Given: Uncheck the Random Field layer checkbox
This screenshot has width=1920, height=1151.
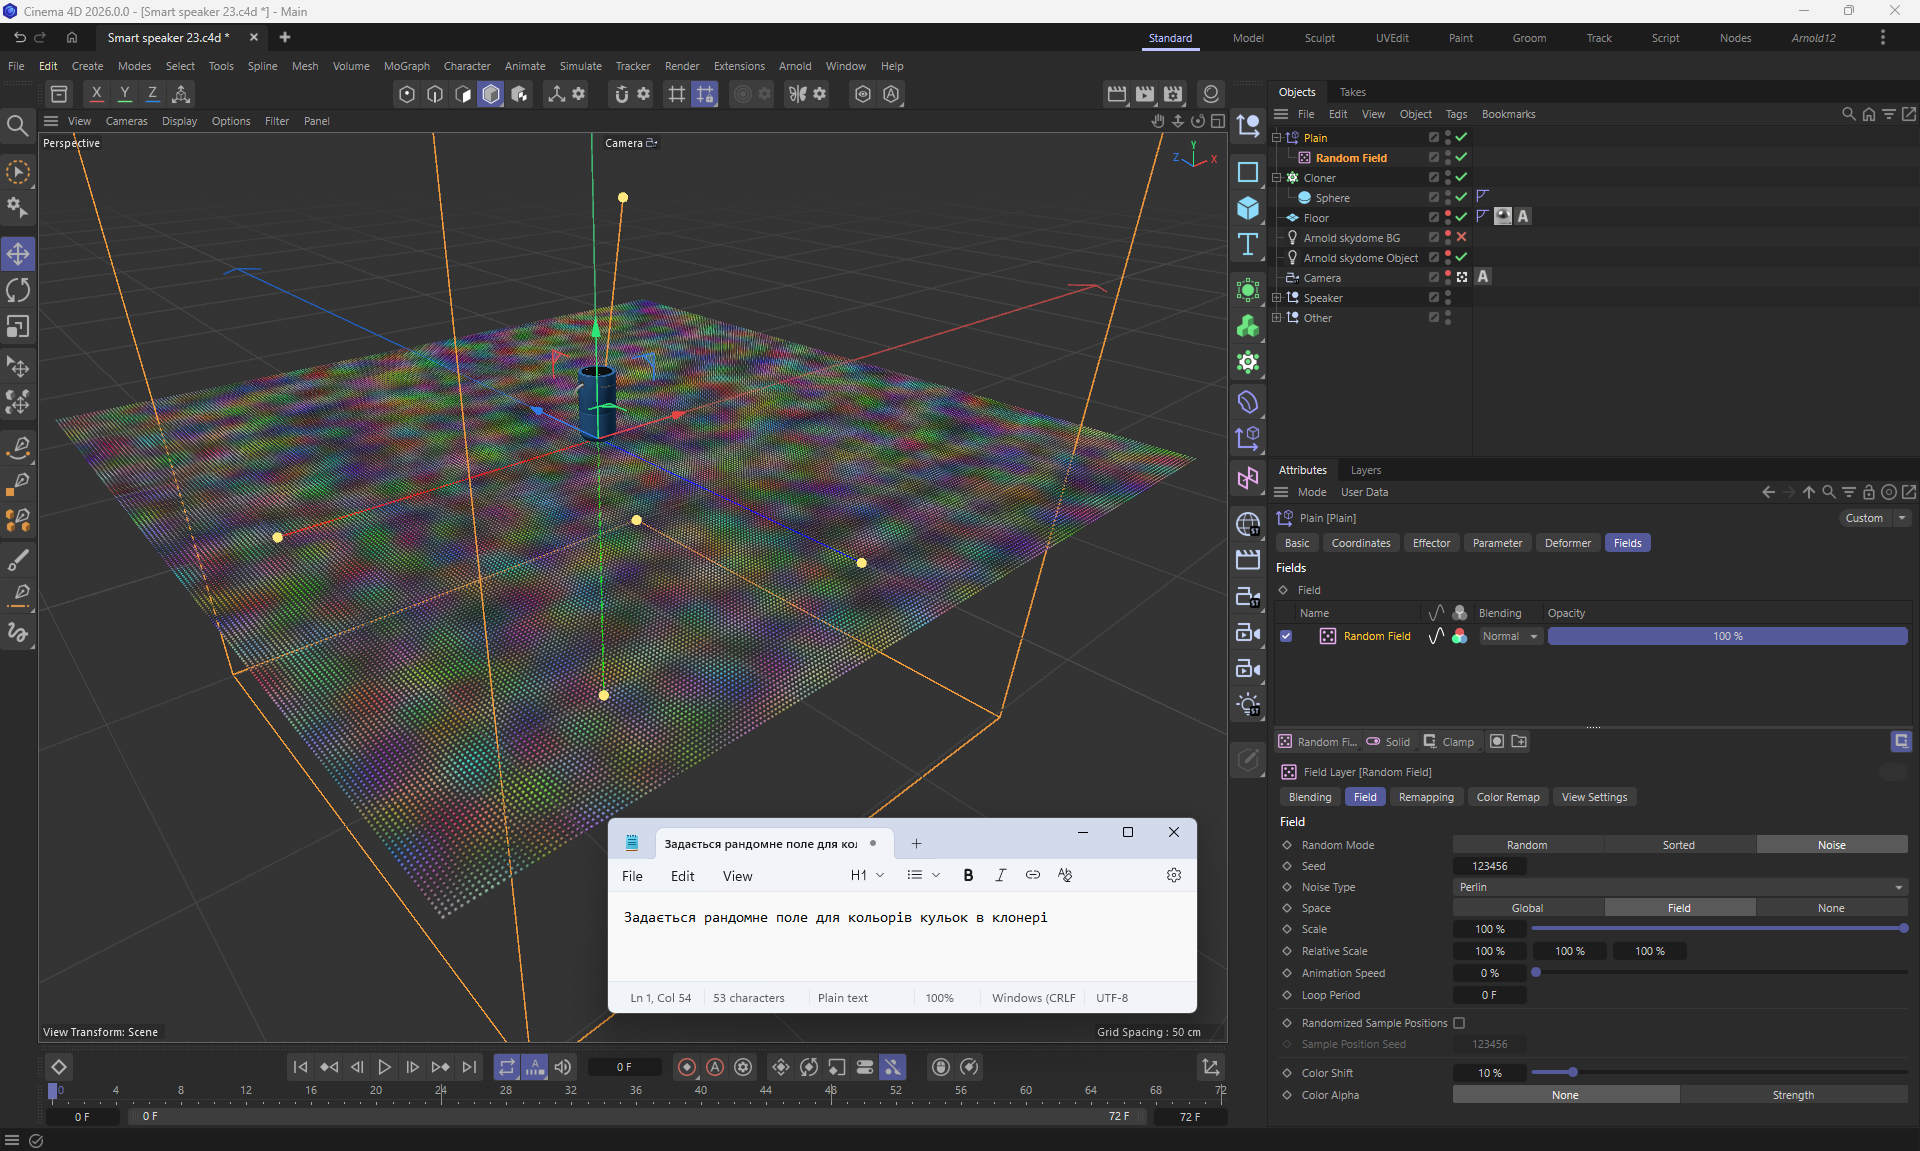Looking at the screenshot, I should pos(1286,636).
